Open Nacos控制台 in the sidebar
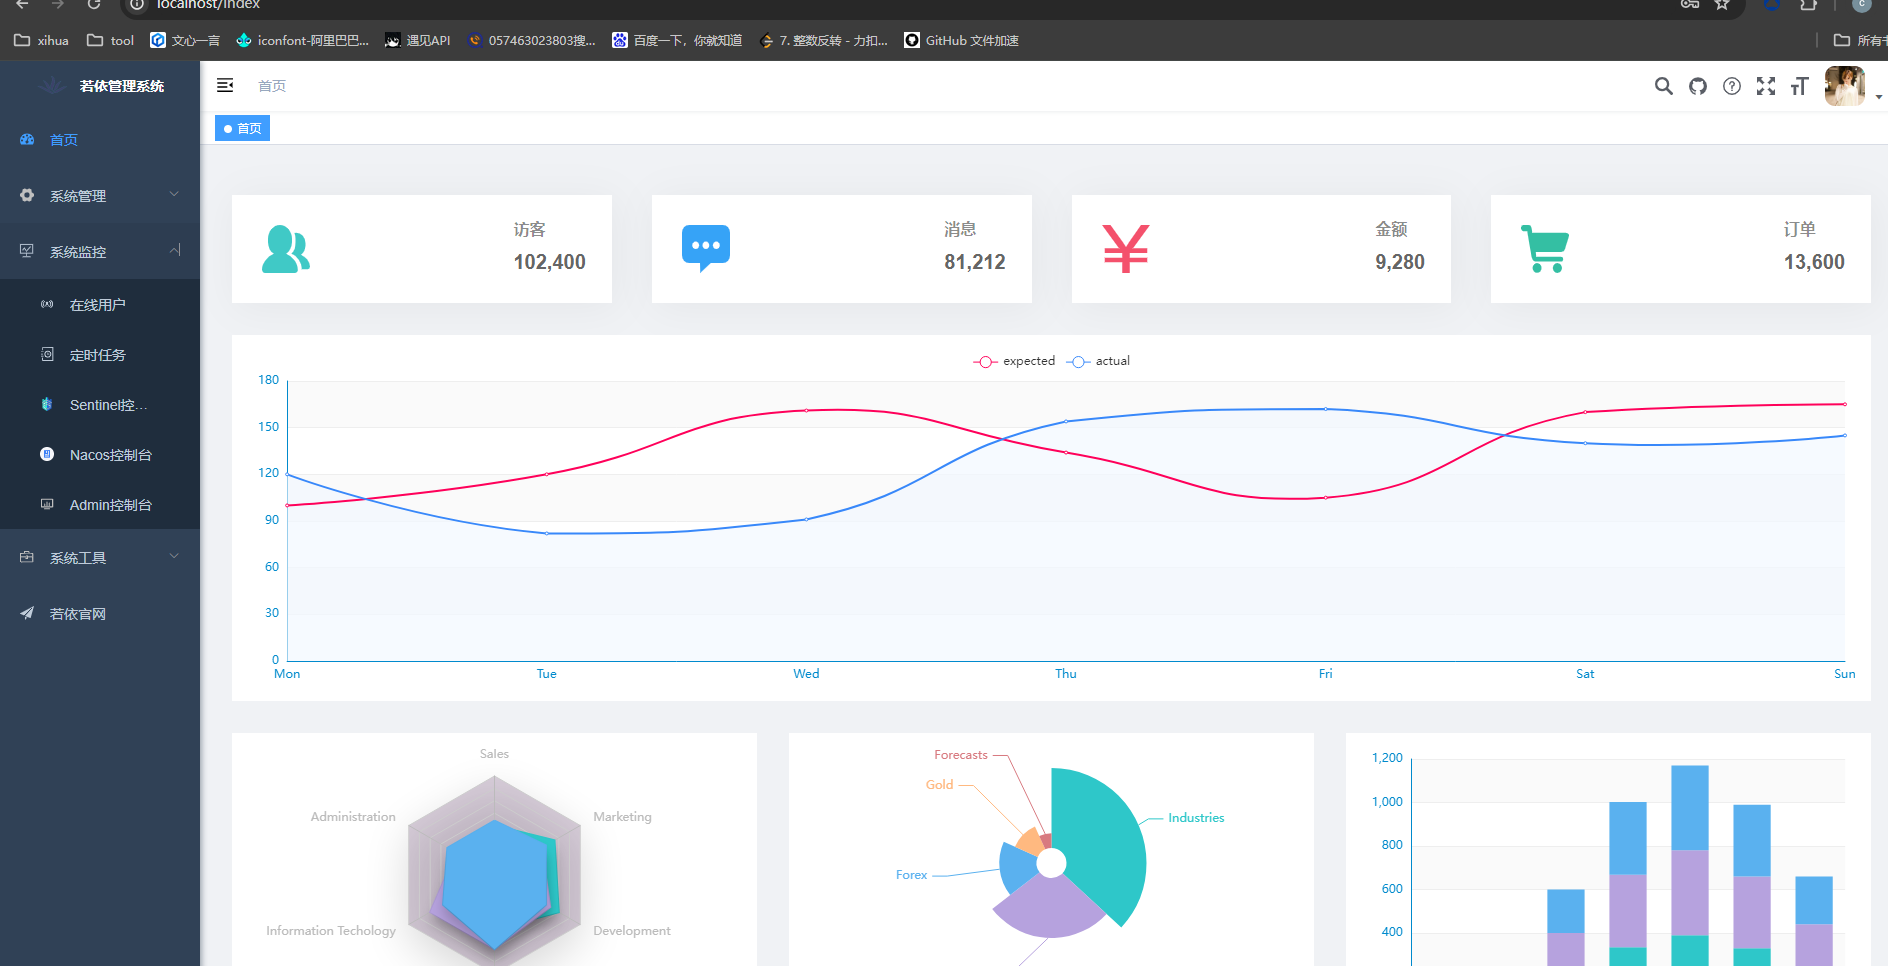The height and width of the screenshot is (966, 1888). tap(100, 454)
